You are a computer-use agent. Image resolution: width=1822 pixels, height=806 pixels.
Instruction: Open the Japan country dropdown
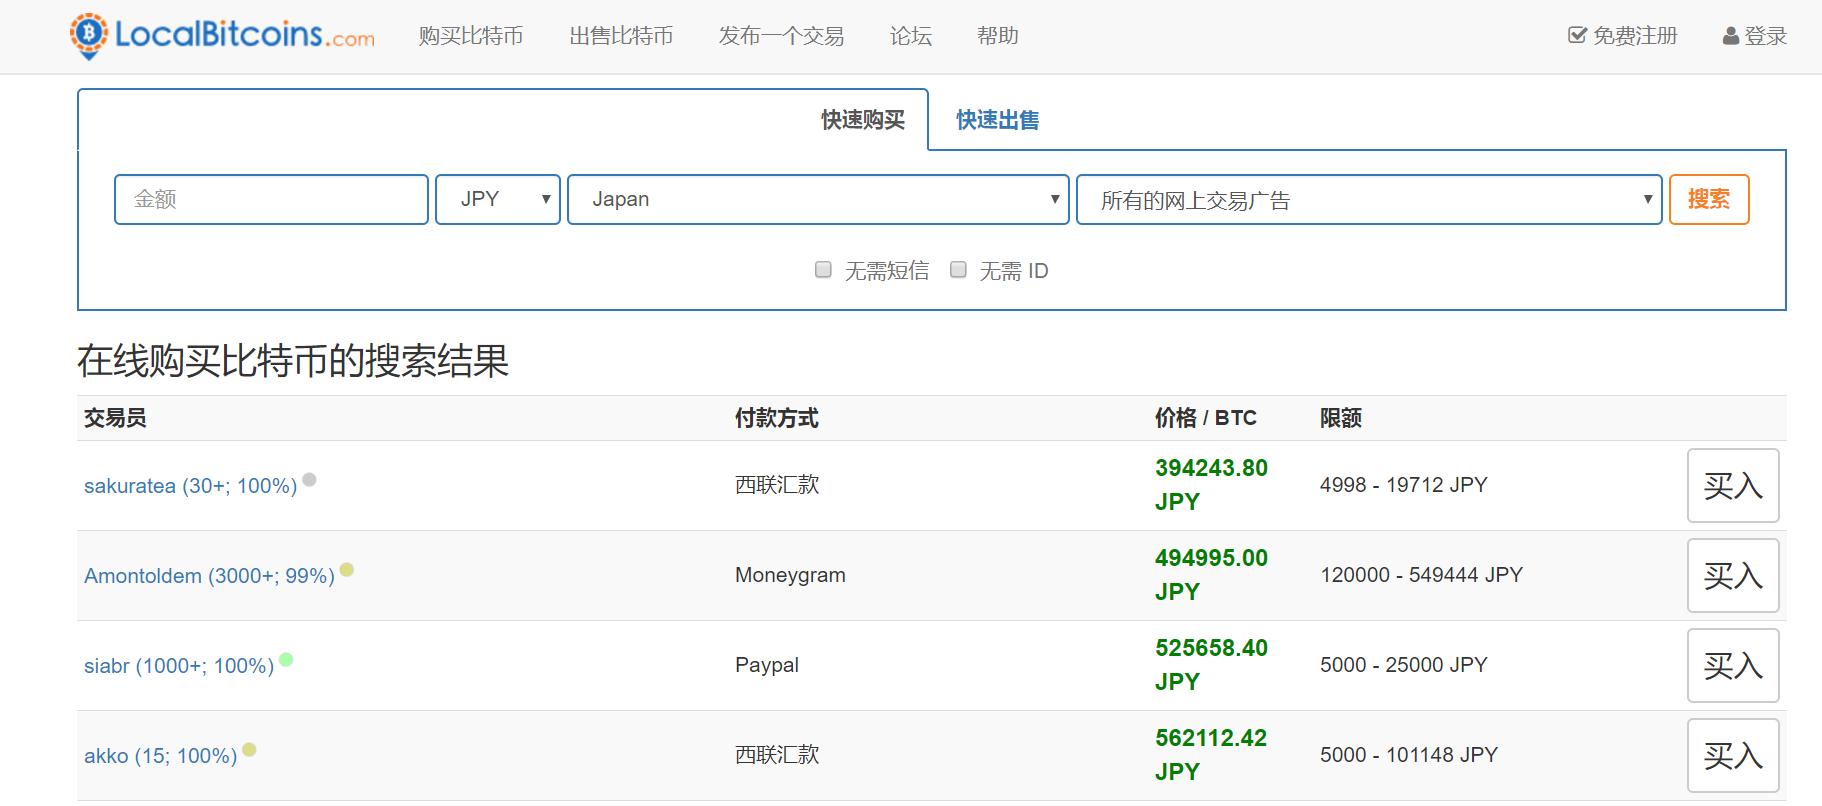point(818,199)
